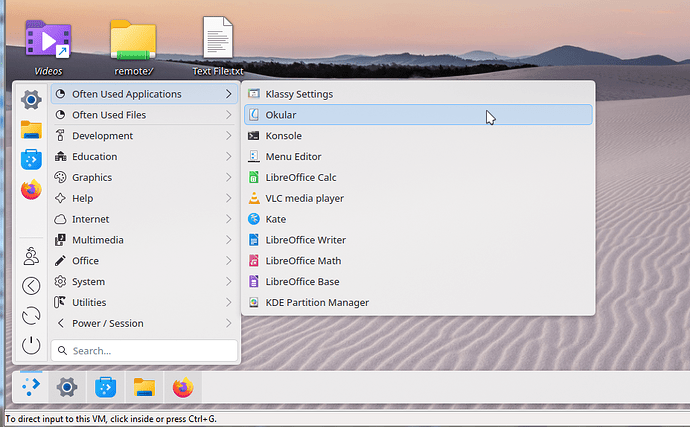The height and width of the screenshot is (427, 690).
Task: Launch KDE Partition Manager
Action: click(x=418, y=302)
